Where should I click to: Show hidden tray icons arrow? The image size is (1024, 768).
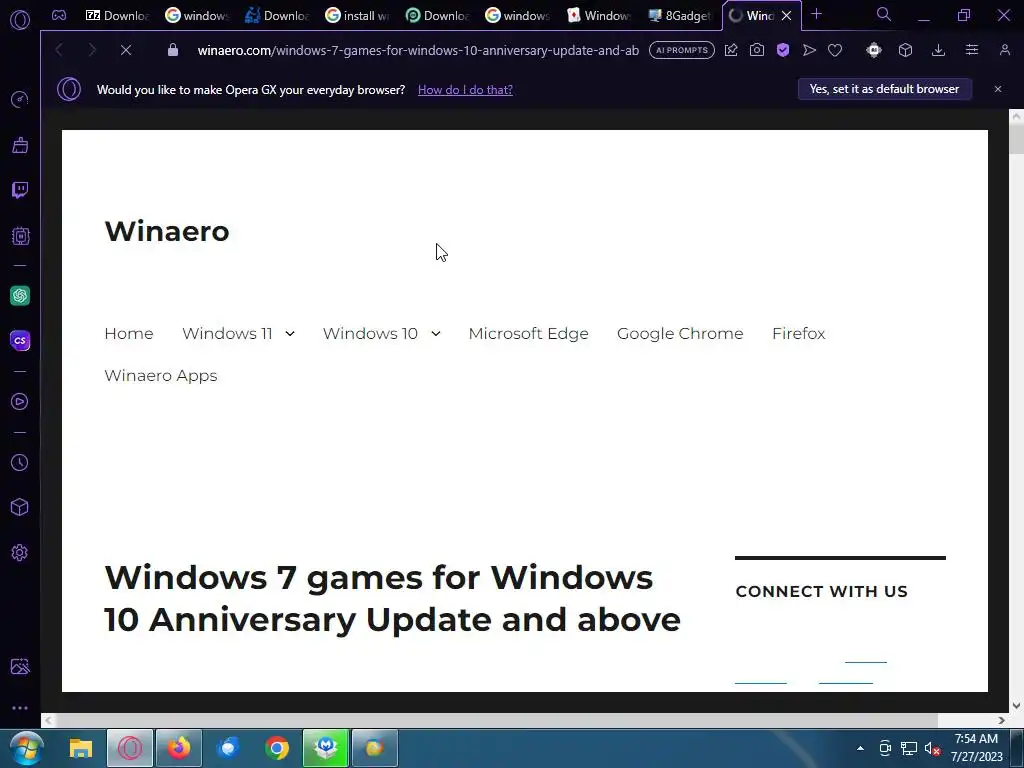coord(860,748)
